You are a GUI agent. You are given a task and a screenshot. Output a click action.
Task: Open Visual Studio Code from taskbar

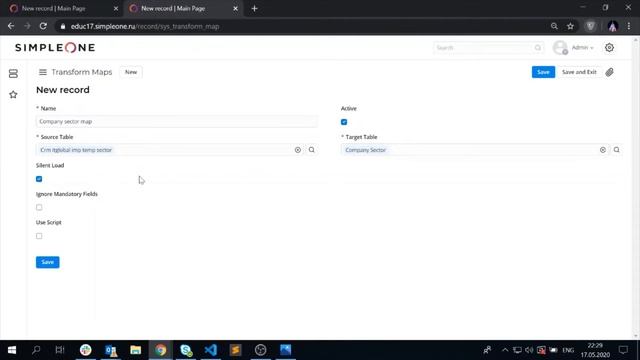click(x=211, y=350)
